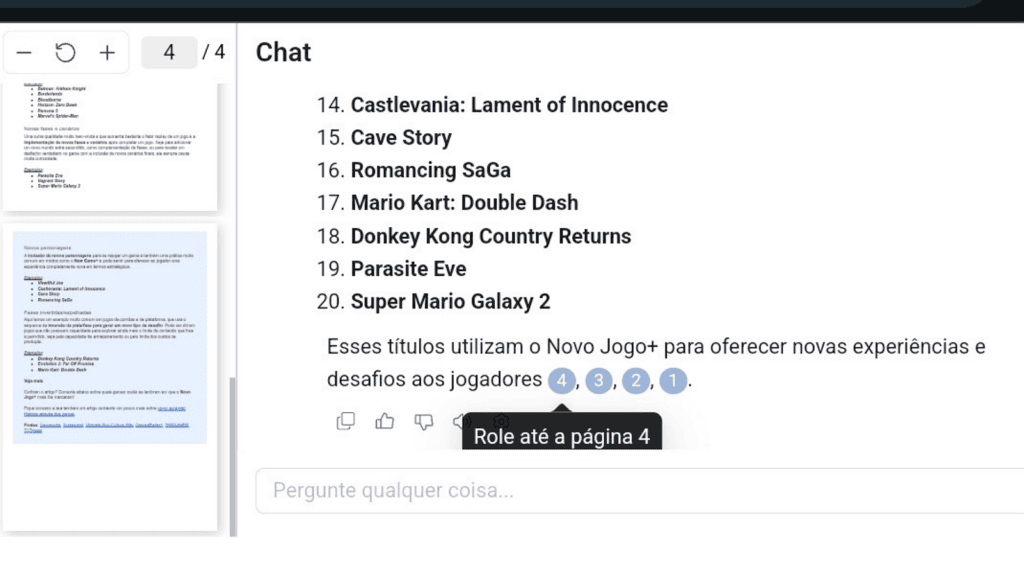Copy the chat response
The image size is (1024, 576).
[x=346, y=421]
